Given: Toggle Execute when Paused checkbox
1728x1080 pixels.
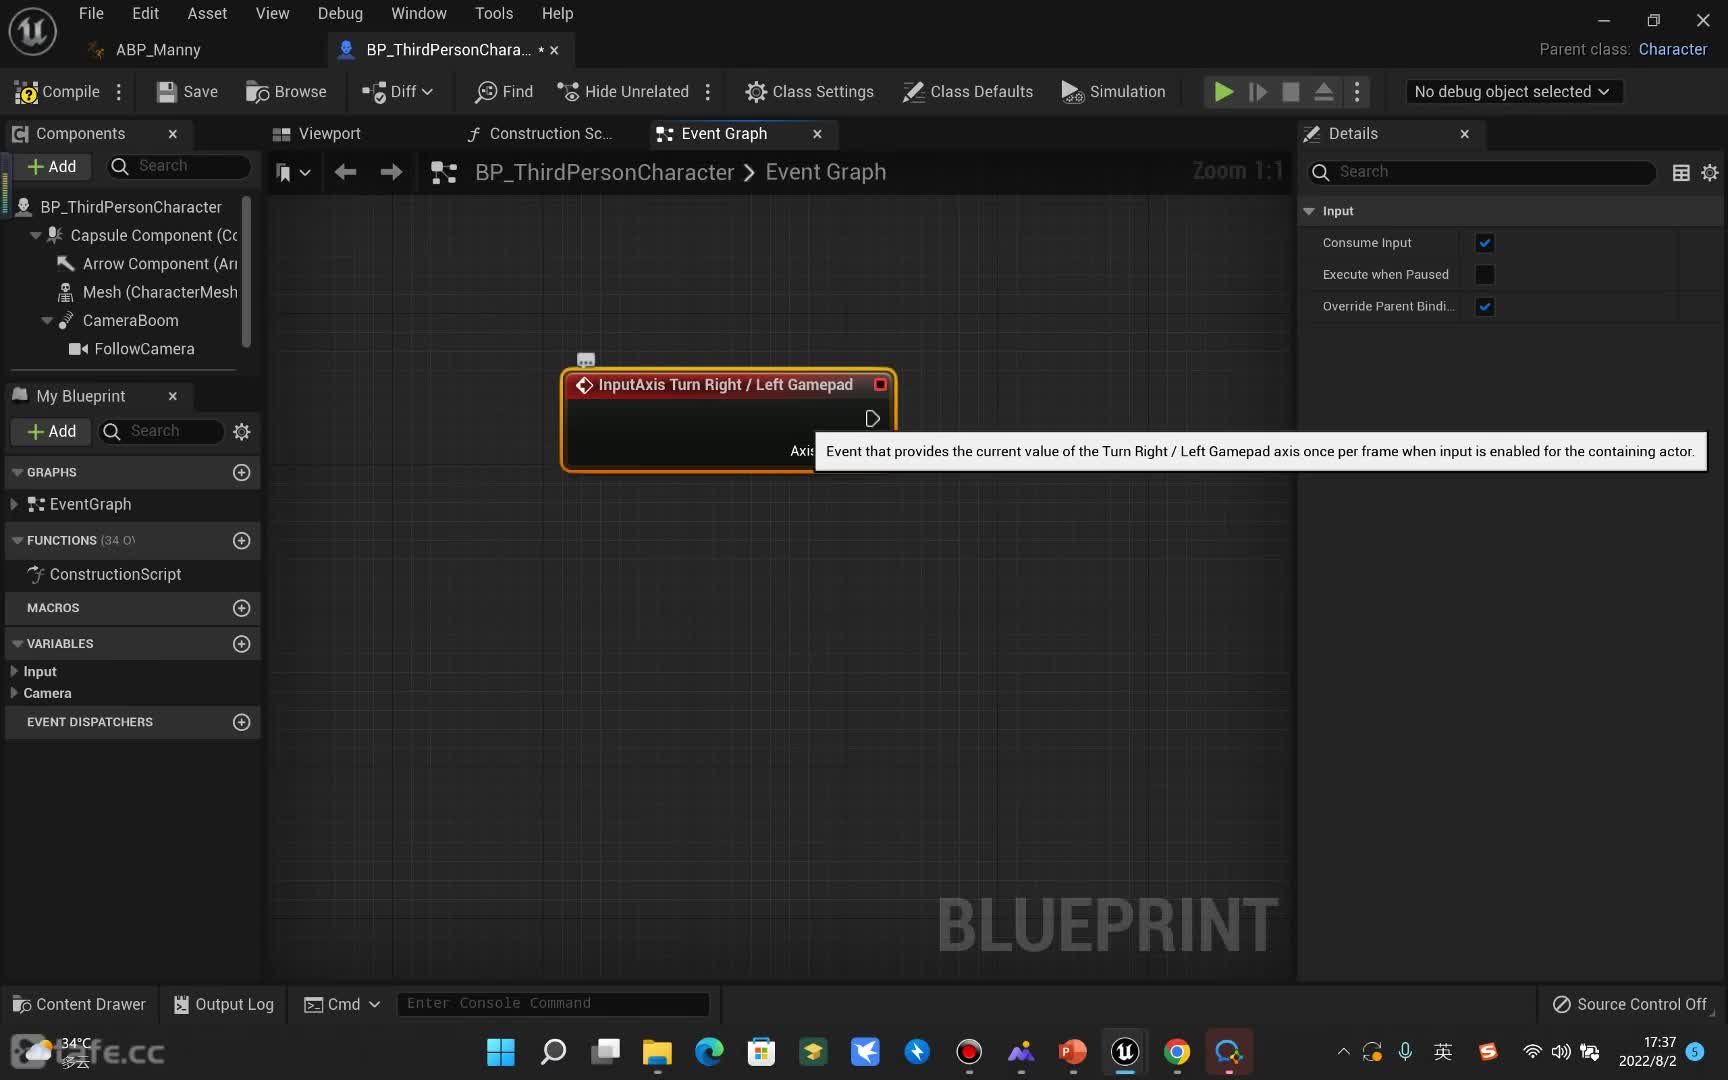Looking at the screenshot, I should (1485, 275).
